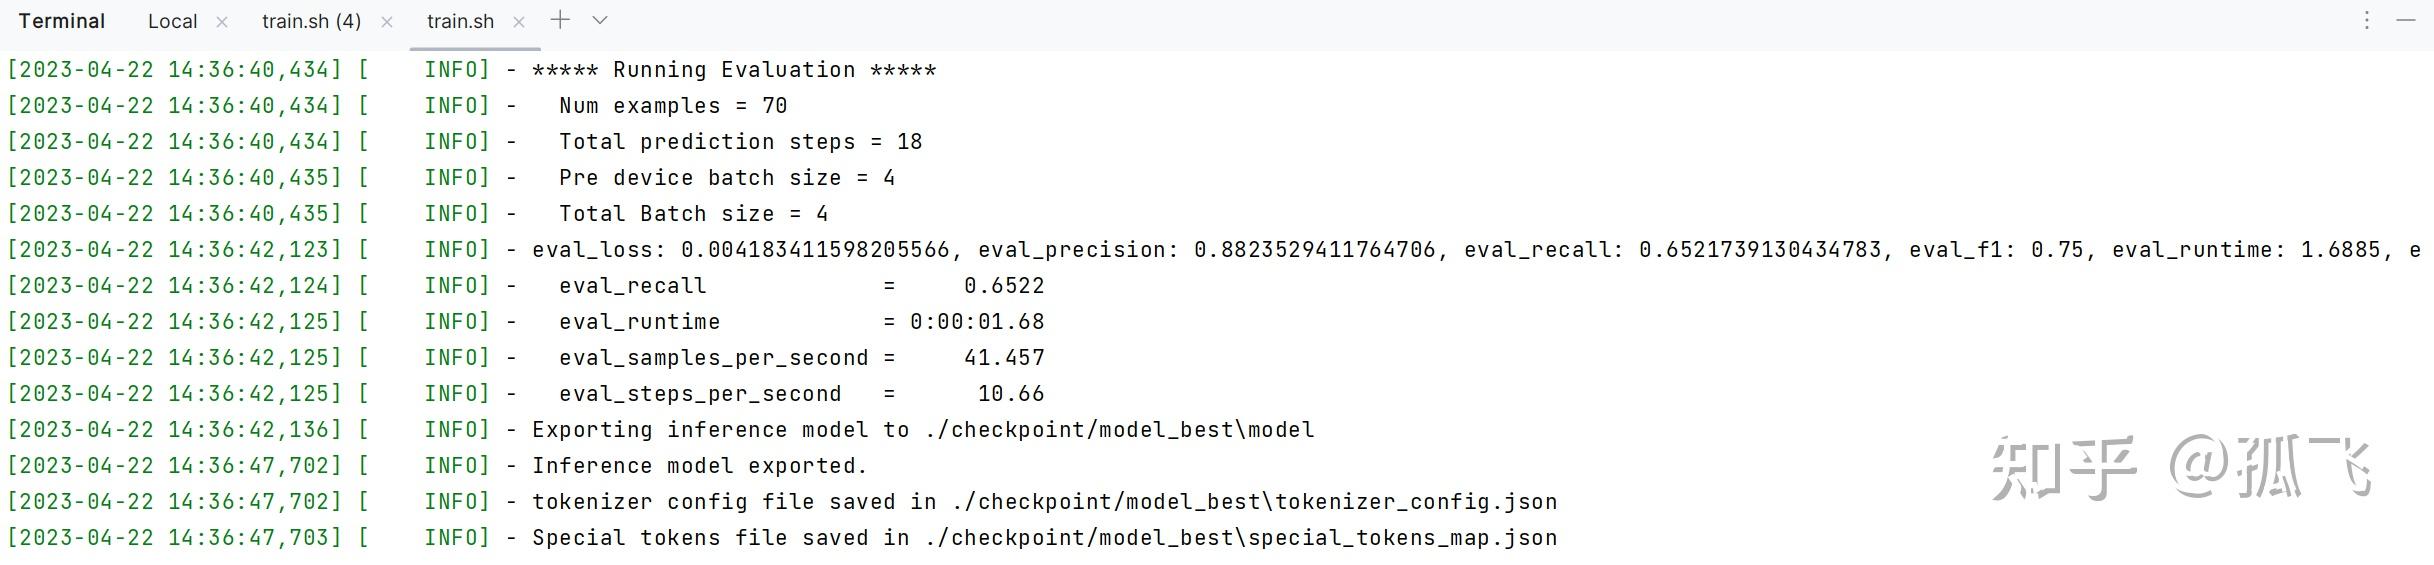Image resolution: width=2434 pixels, height=565 pixels.
Task: Click the Num examples = 70 line
Action: point(398,106)
